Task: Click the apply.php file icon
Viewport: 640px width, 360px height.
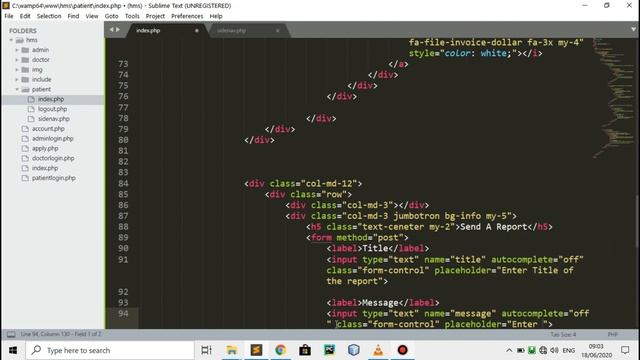Action: click(x=25, y=149)
